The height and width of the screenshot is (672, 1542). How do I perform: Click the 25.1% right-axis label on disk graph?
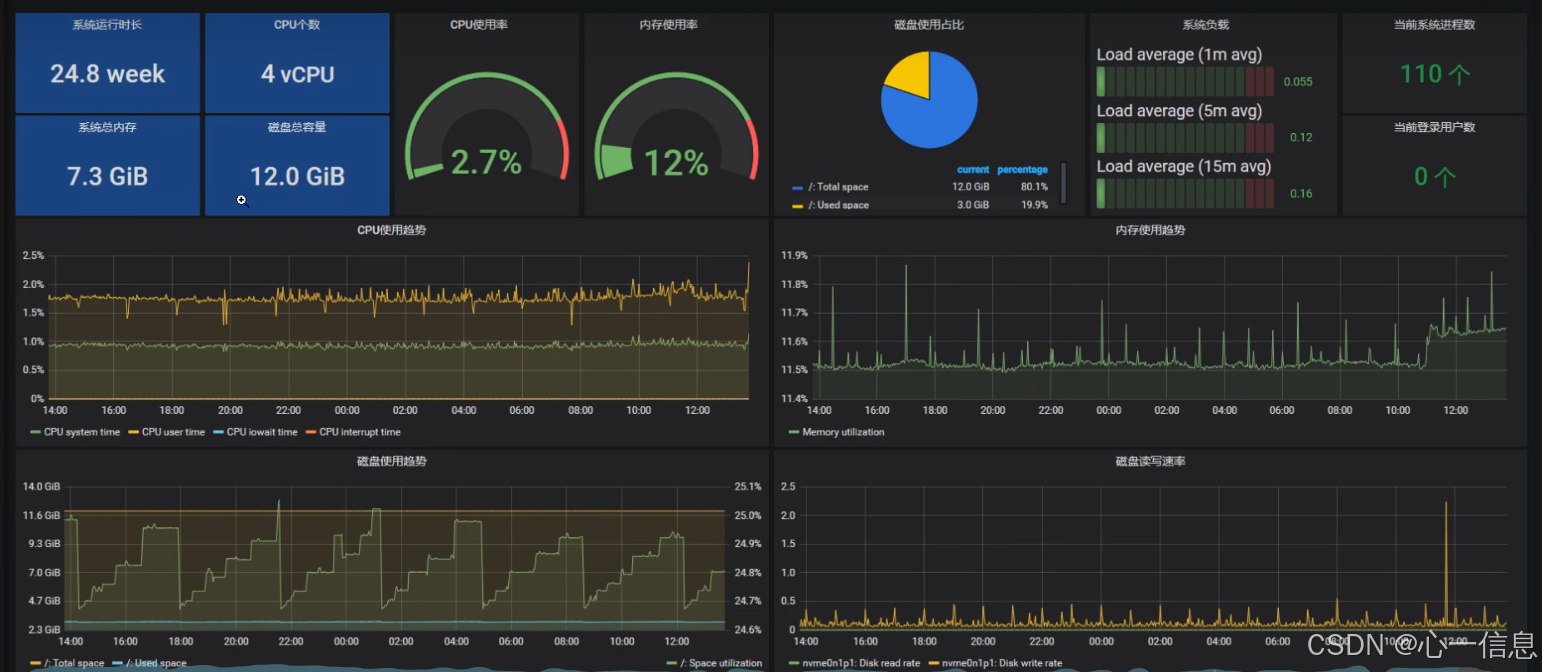tap(748, 486)
